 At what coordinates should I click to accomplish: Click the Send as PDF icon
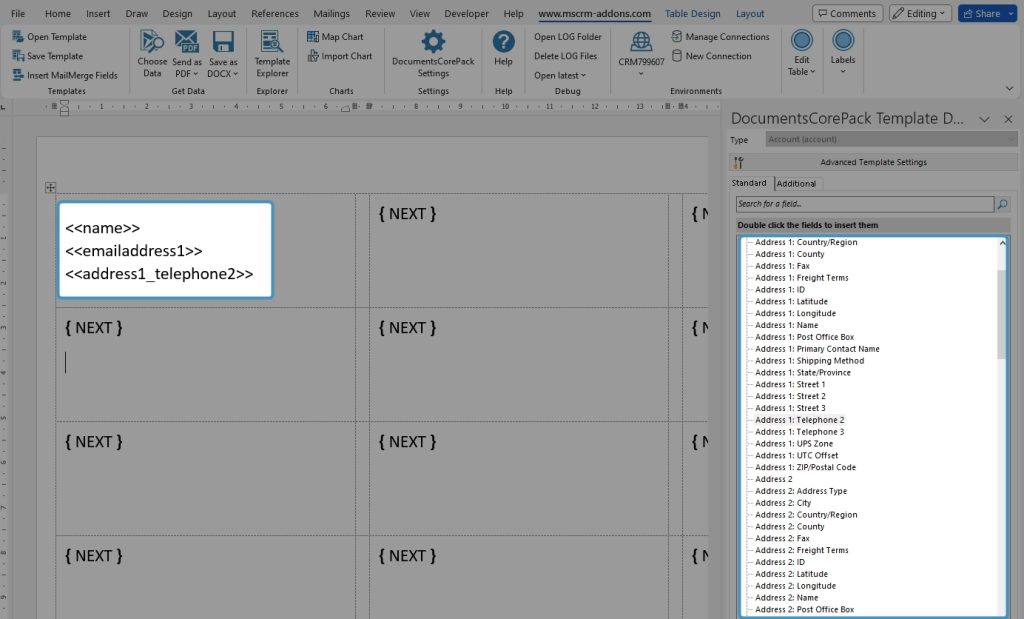[x=187, y=42]
